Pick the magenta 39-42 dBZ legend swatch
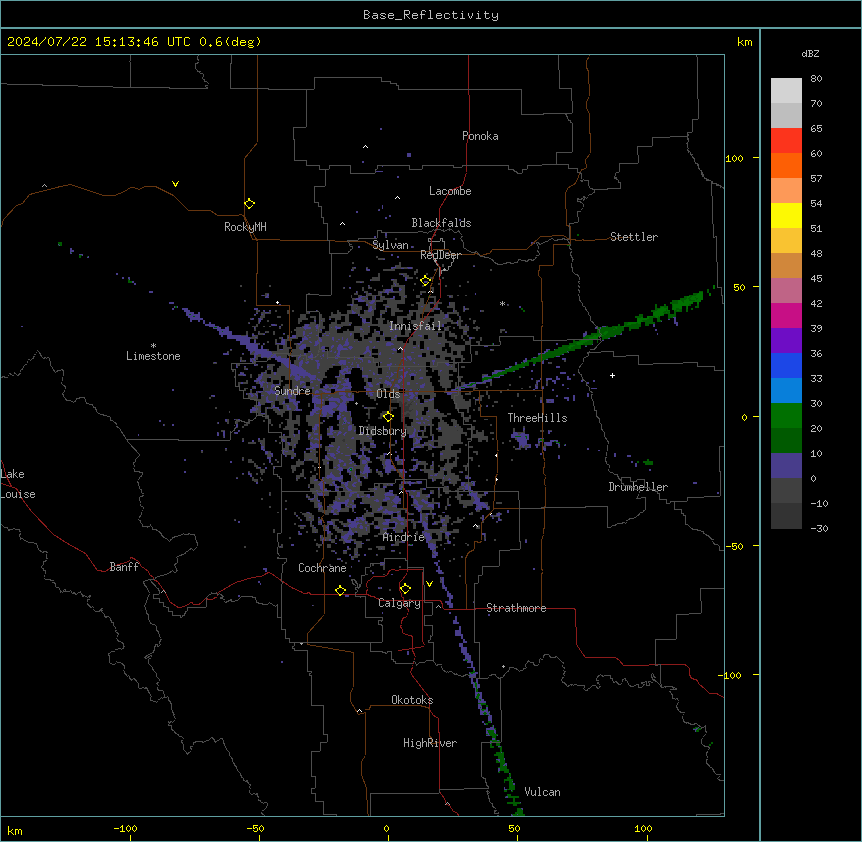The height and width of the screenshot is (842, 862). (786, 315)
